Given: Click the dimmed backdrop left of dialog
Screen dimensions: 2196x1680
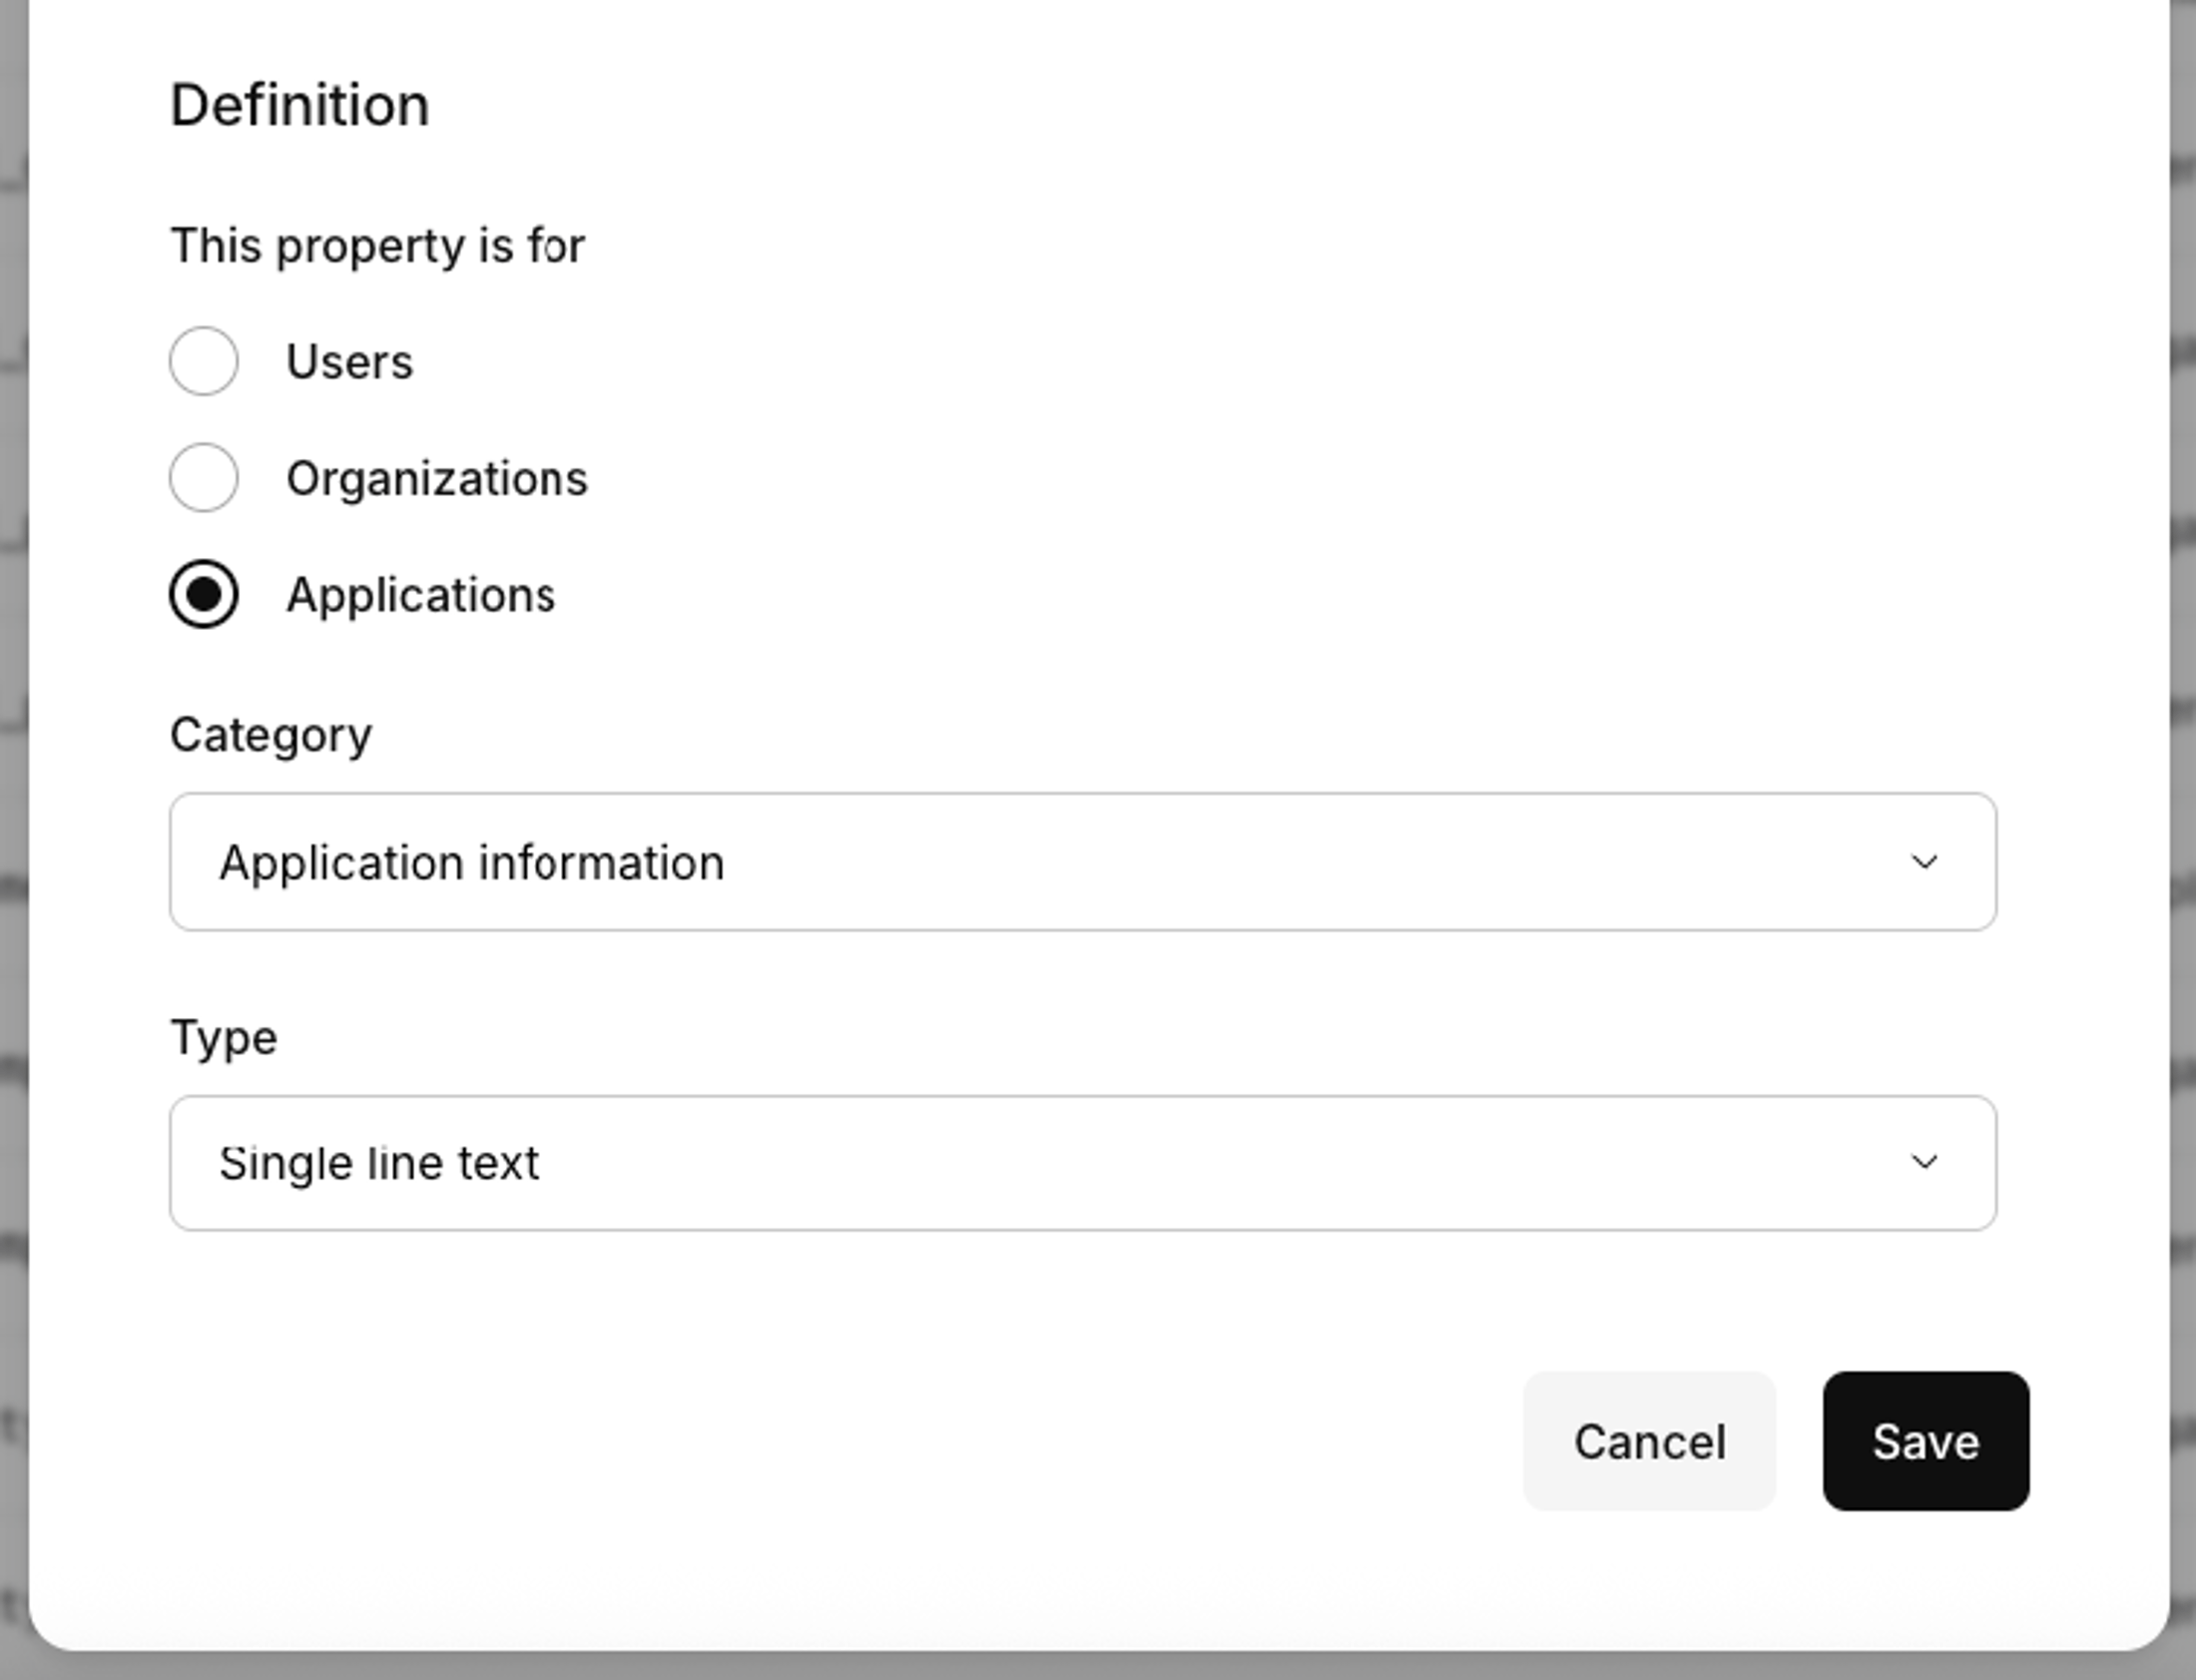Looking at the screenshot, I should (x=12, y=800).
